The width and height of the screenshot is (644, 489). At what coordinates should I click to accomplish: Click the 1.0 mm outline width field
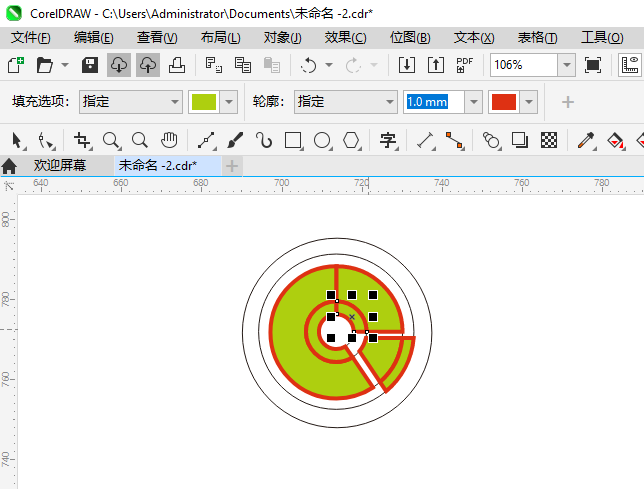click(x=434, y=102)
